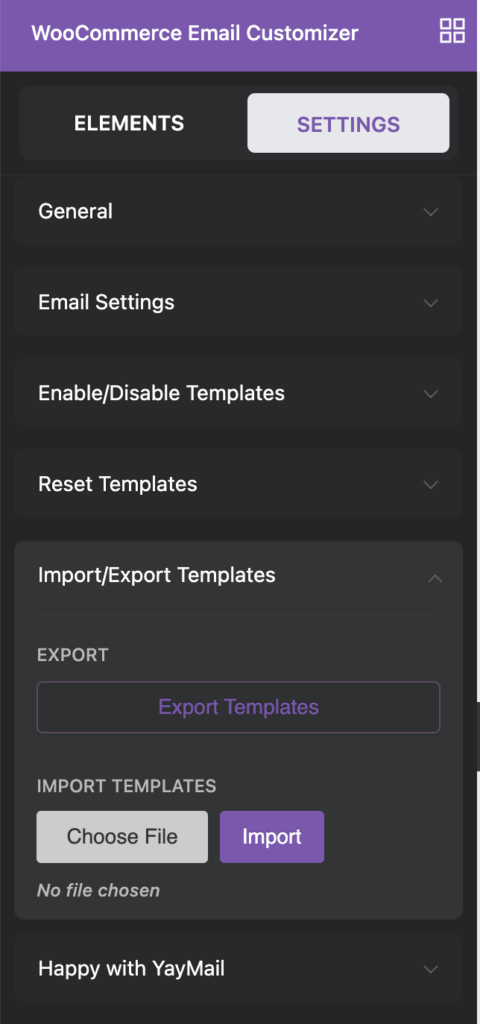Viewport: 480px width, 1024px height.
Task: Expand Email Settings using its chevron
Action: click(x=430, y=302)
